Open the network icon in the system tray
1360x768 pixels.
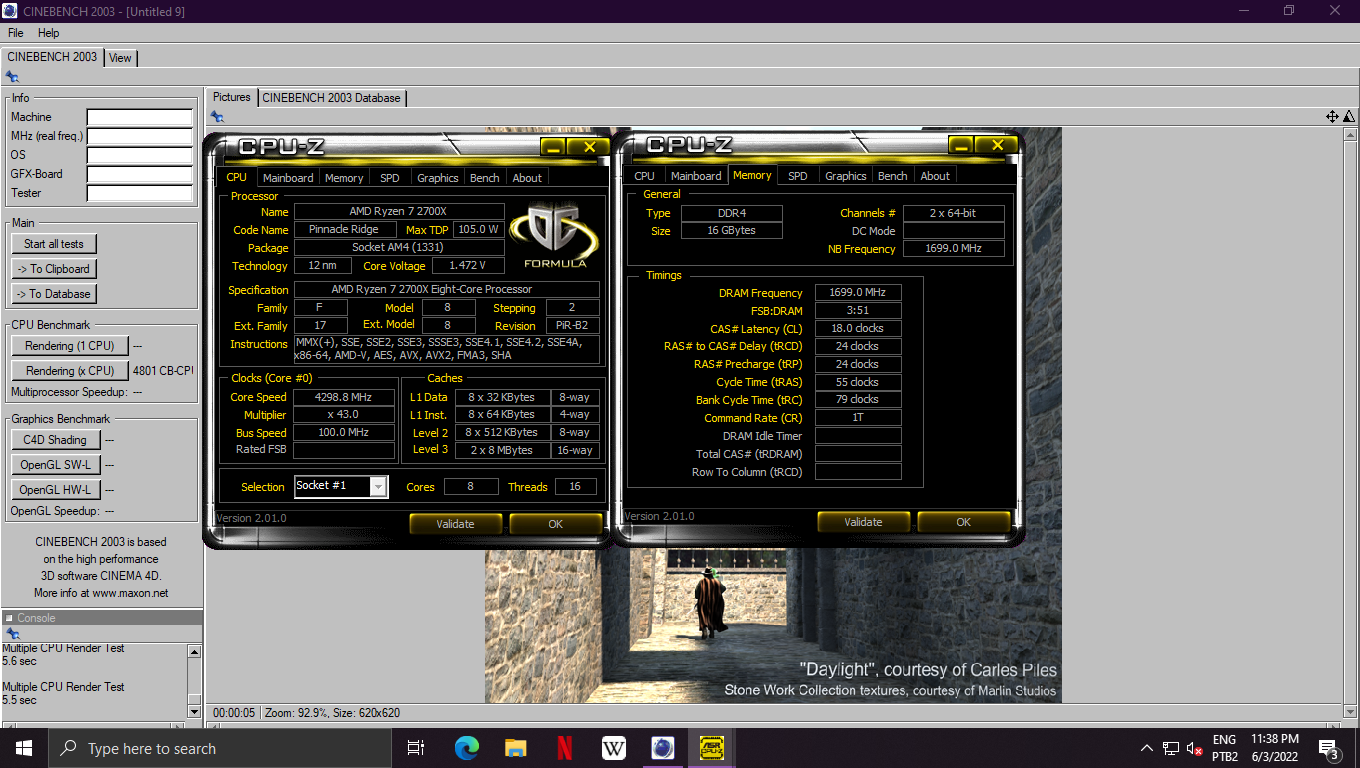tap(1171, 748)
